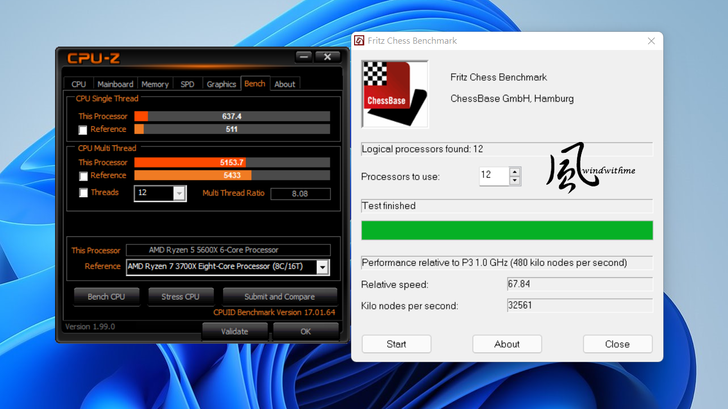Open the Mainboard tab

(115, 84)
